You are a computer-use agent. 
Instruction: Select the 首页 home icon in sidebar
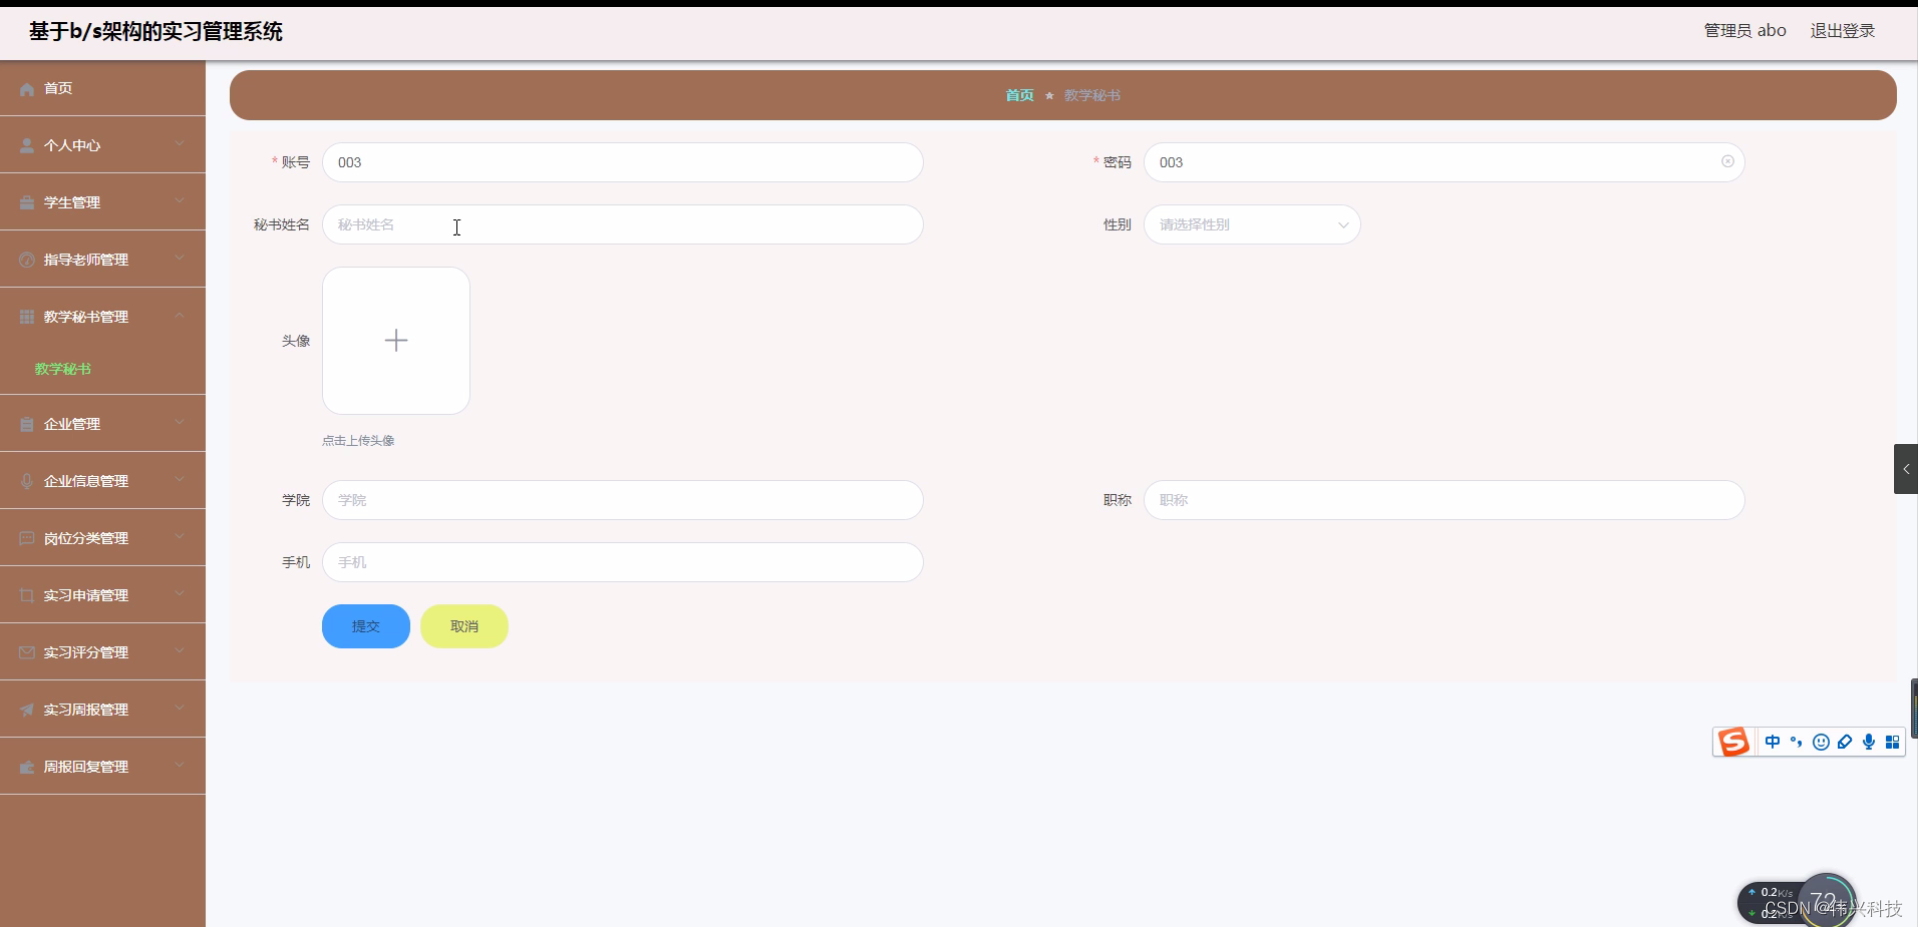click(25, 88)
